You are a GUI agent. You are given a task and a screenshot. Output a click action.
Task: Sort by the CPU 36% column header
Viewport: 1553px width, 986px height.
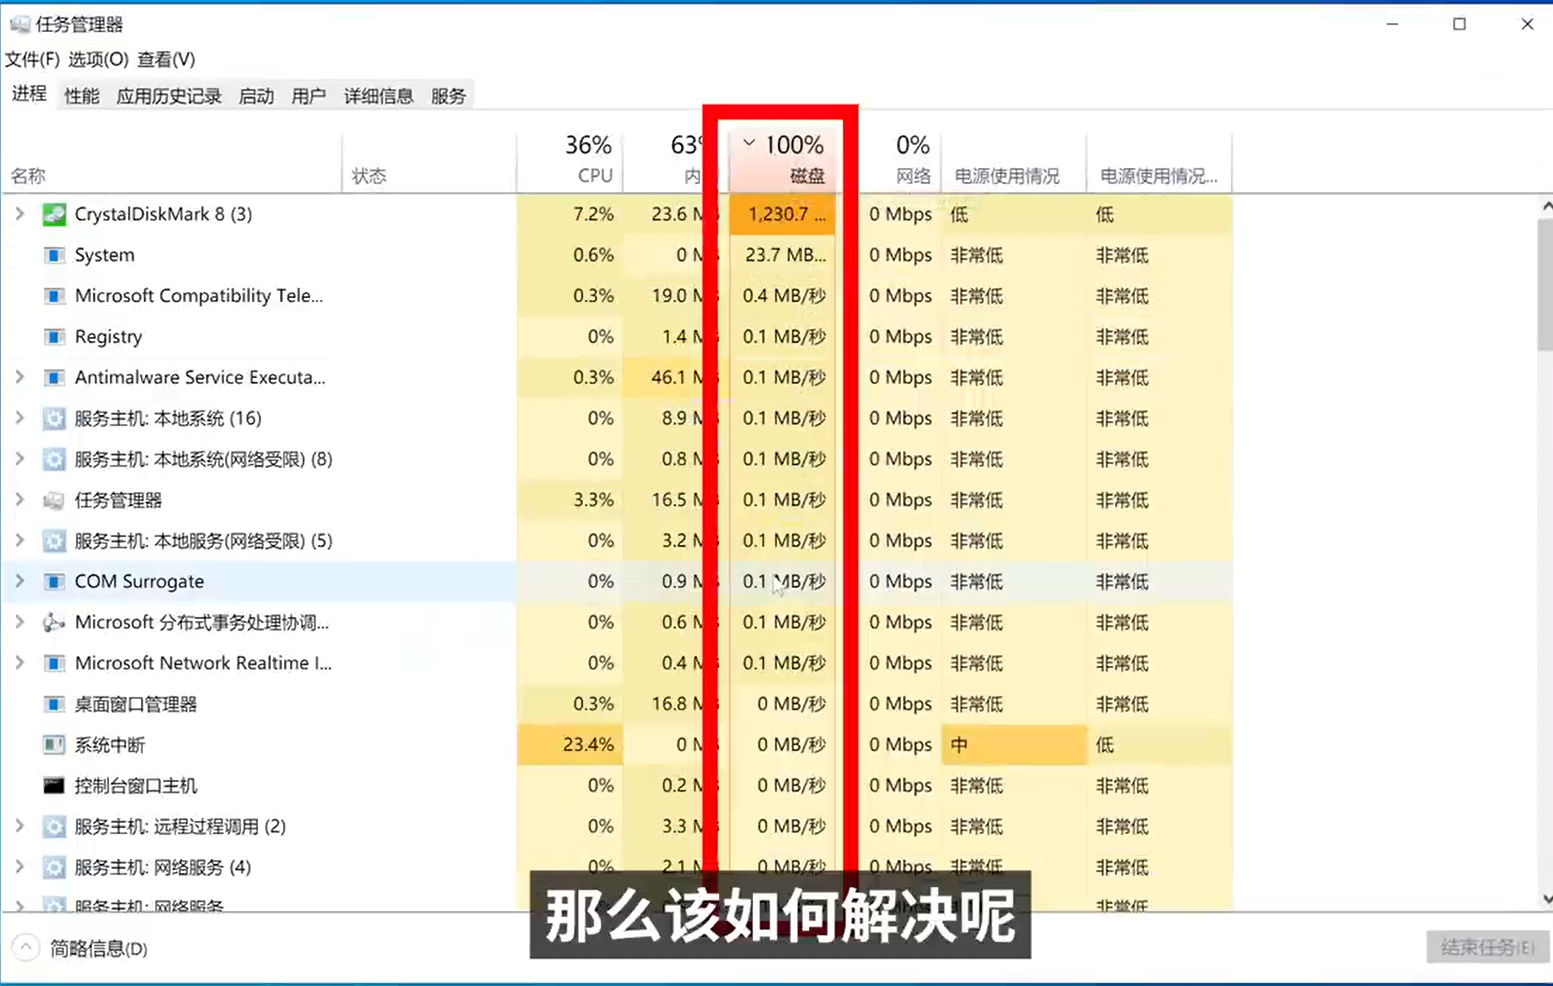pyautogui.click(x=570, y=161)
